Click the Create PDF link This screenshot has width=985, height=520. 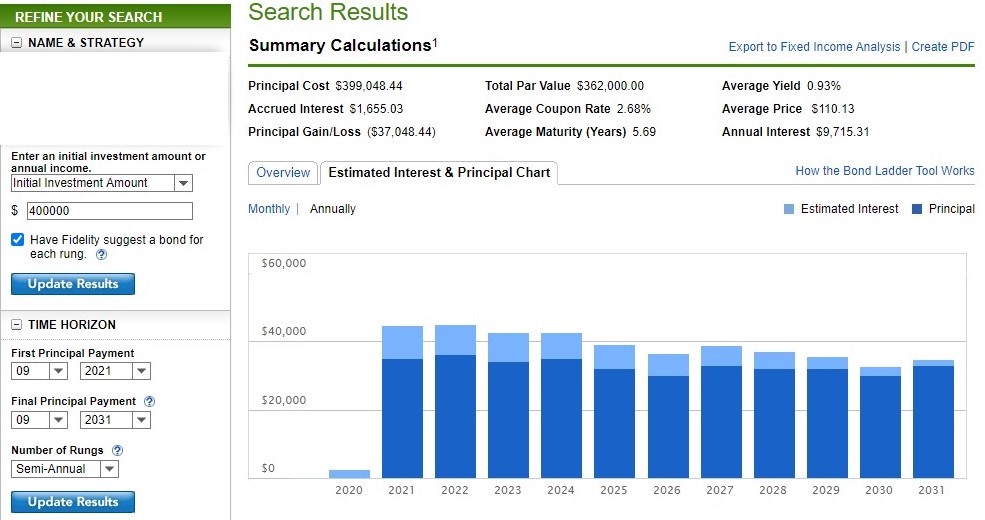943,47
